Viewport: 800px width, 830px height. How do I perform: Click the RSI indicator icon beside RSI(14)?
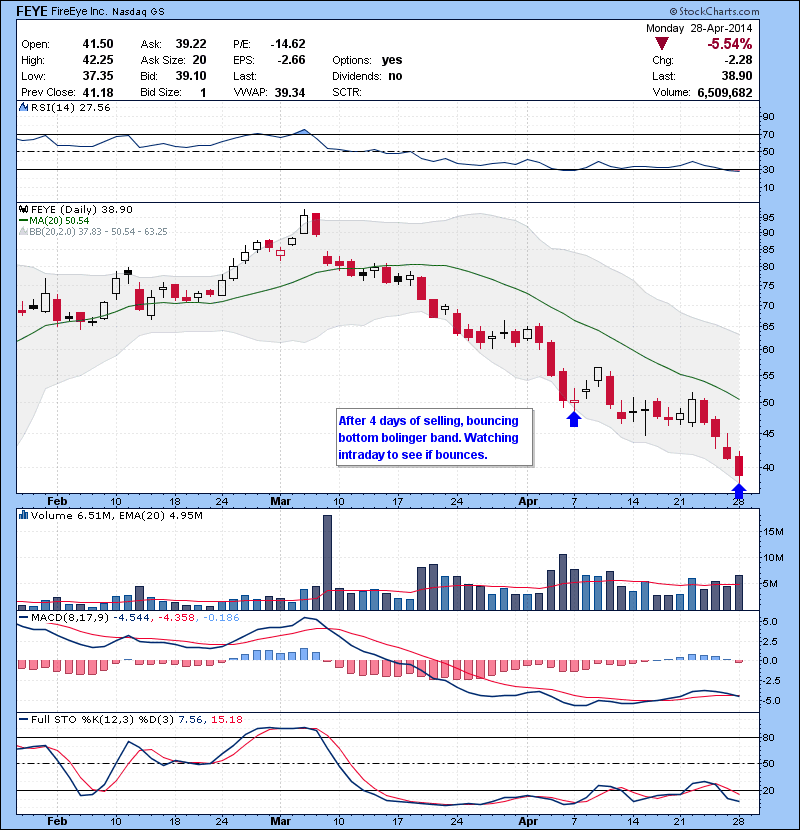[x=23, y=107]
